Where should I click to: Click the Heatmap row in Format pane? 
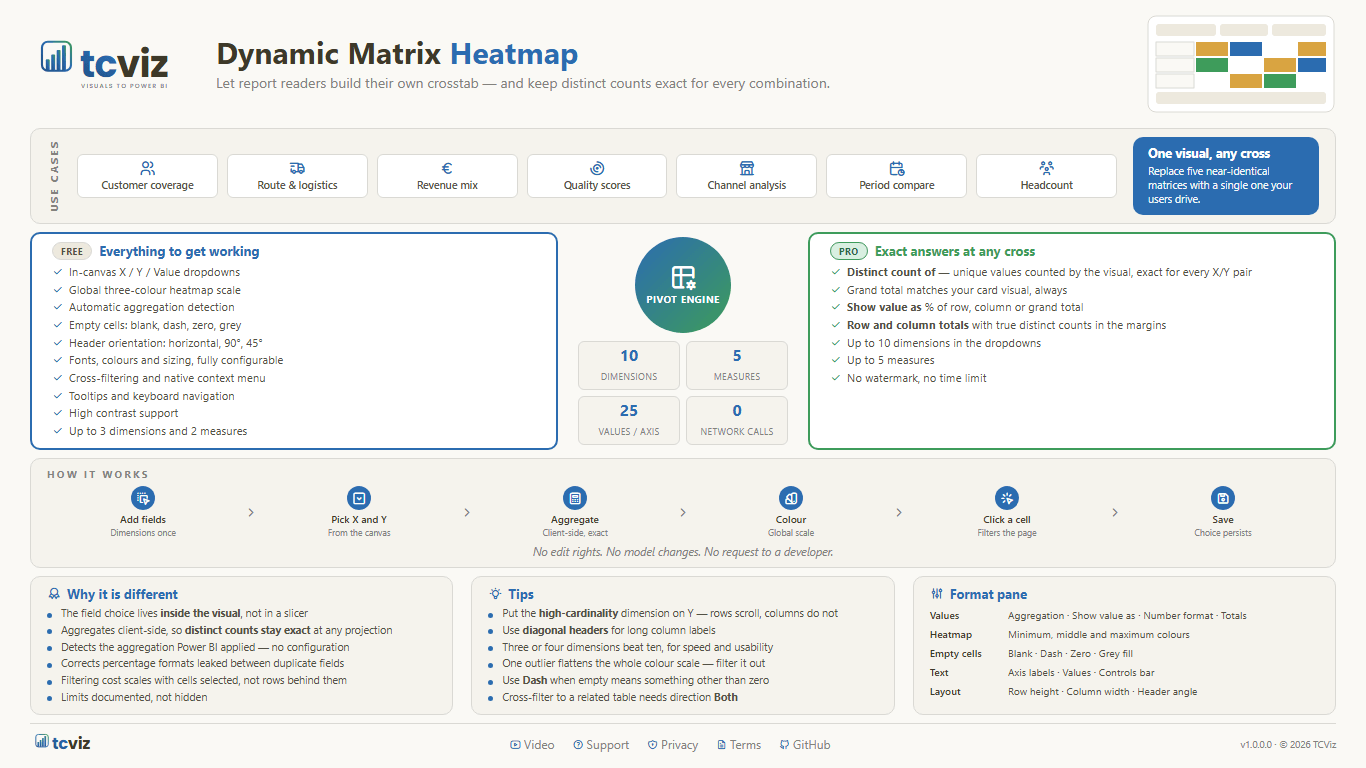(1126, 635)
